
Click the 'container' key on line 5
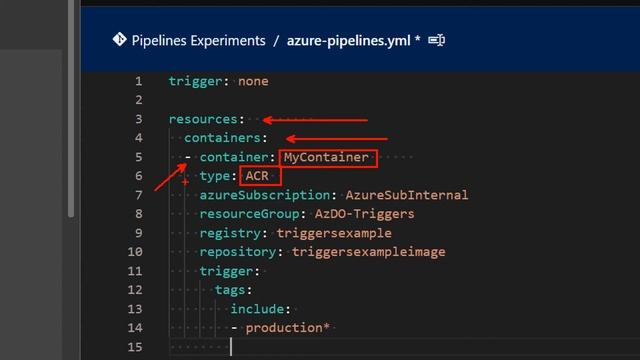pyautogui.click(x=234, y=157)
